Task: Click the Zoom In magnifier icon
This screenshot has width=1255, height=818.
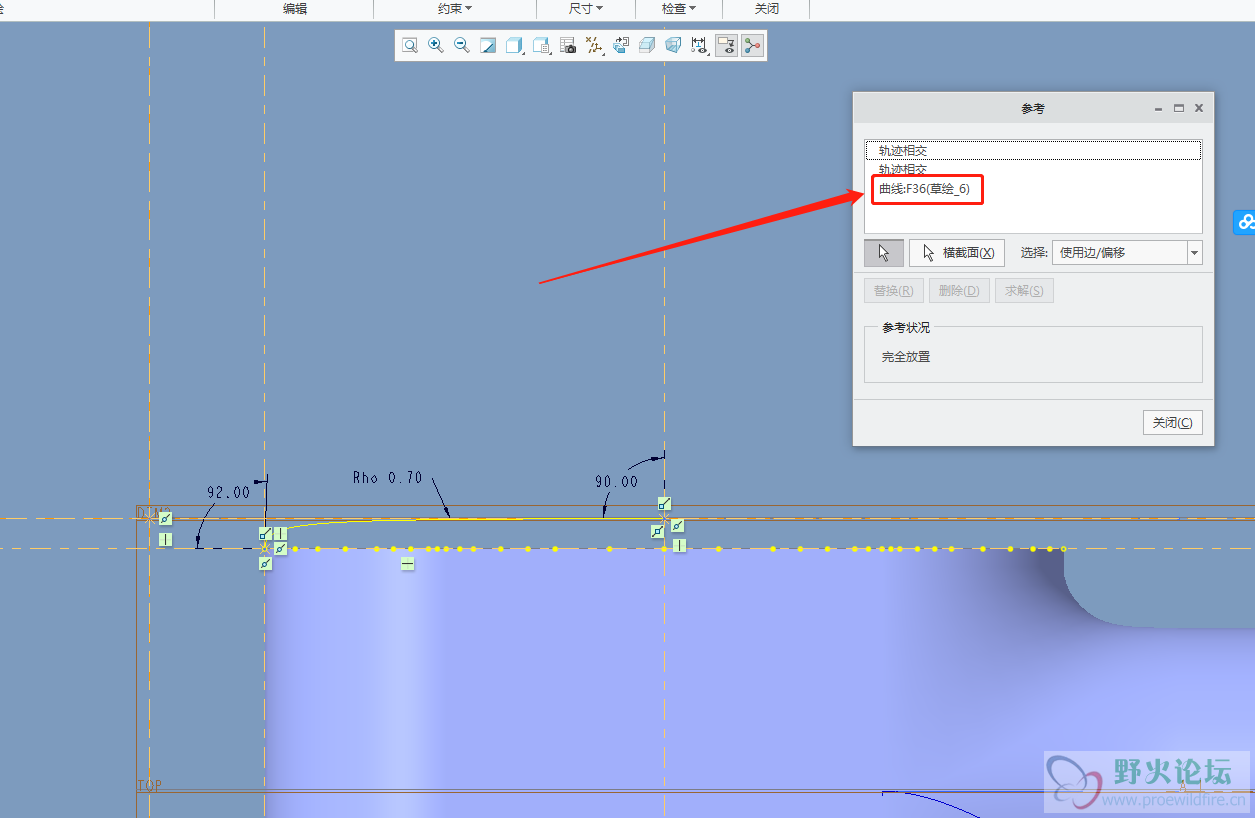Action: pos(436,45)
